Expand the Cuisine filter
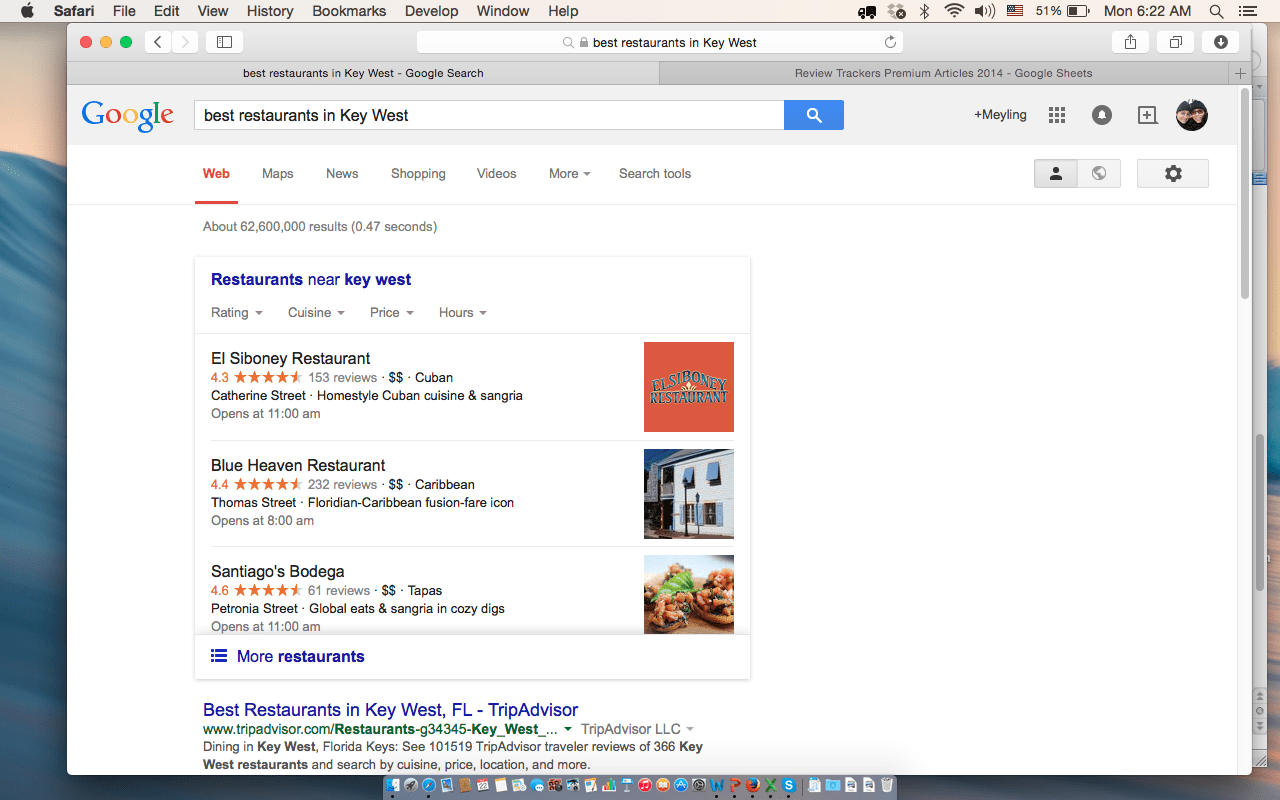 pos(316,312)
